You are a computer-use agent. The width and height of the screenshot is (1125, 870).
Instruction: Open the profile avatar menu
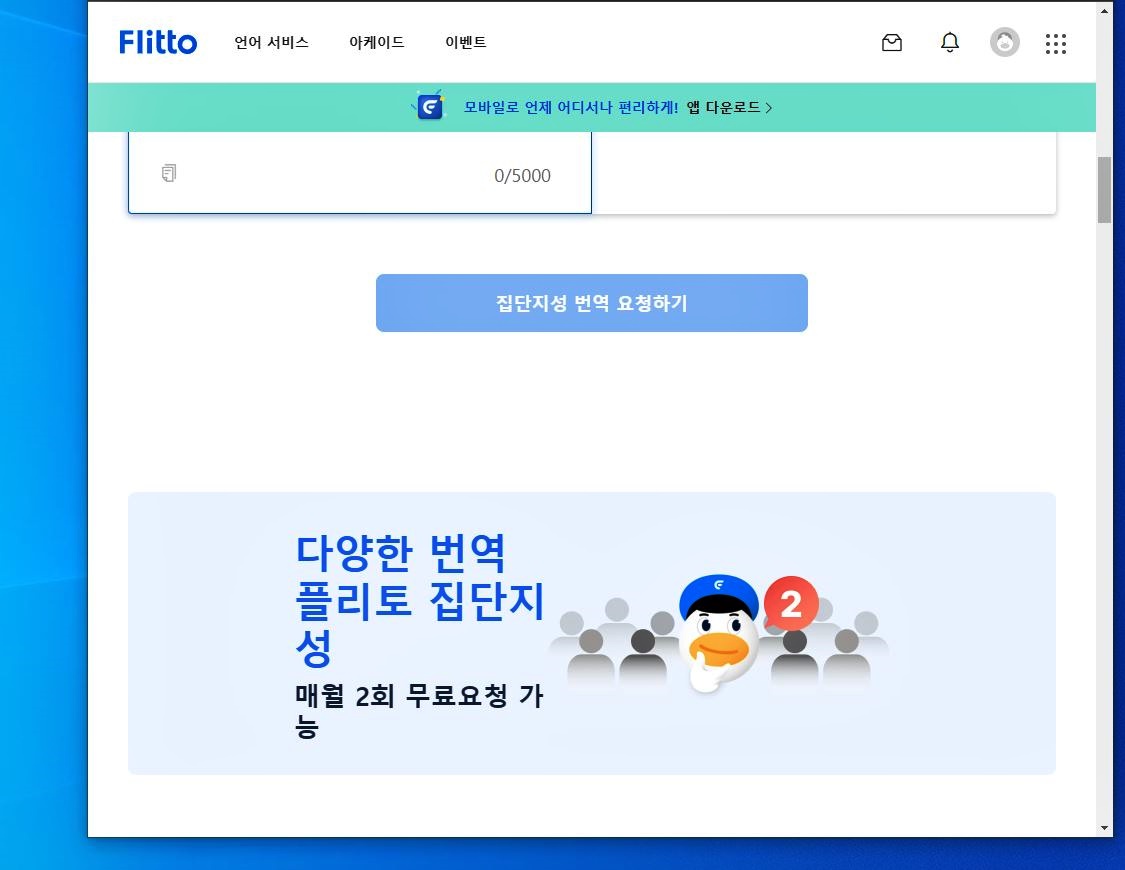pos(1004,42)
